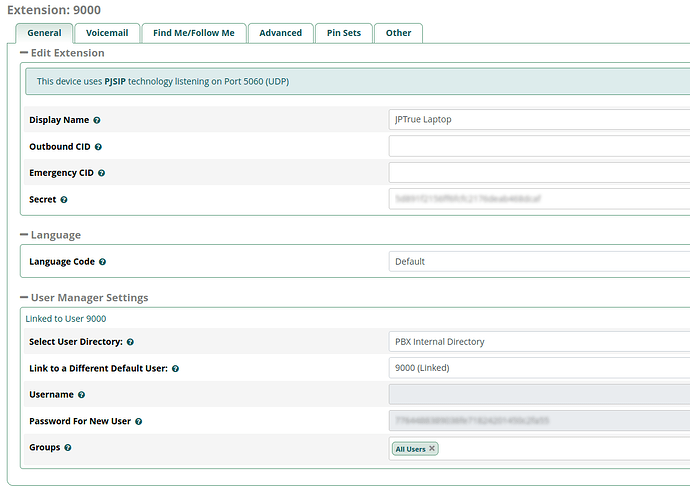Collapse the Language section
690x496 pixels.
(24, 235)
